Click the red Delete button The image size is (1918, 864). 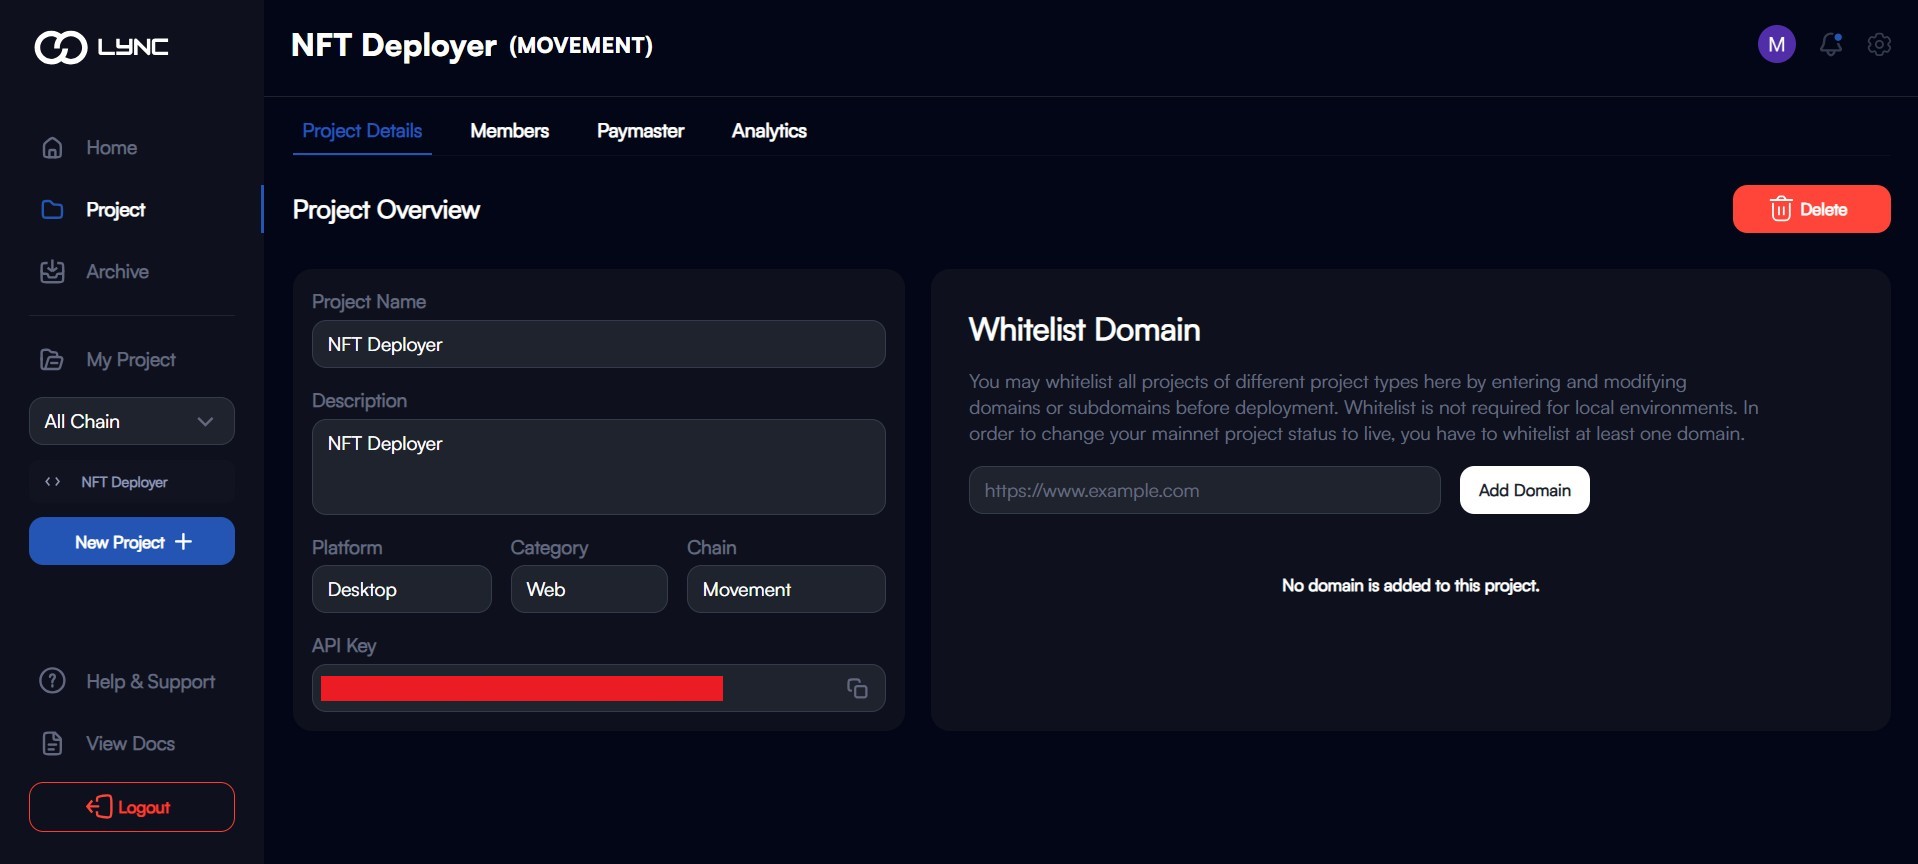[x=1811, y=209]
